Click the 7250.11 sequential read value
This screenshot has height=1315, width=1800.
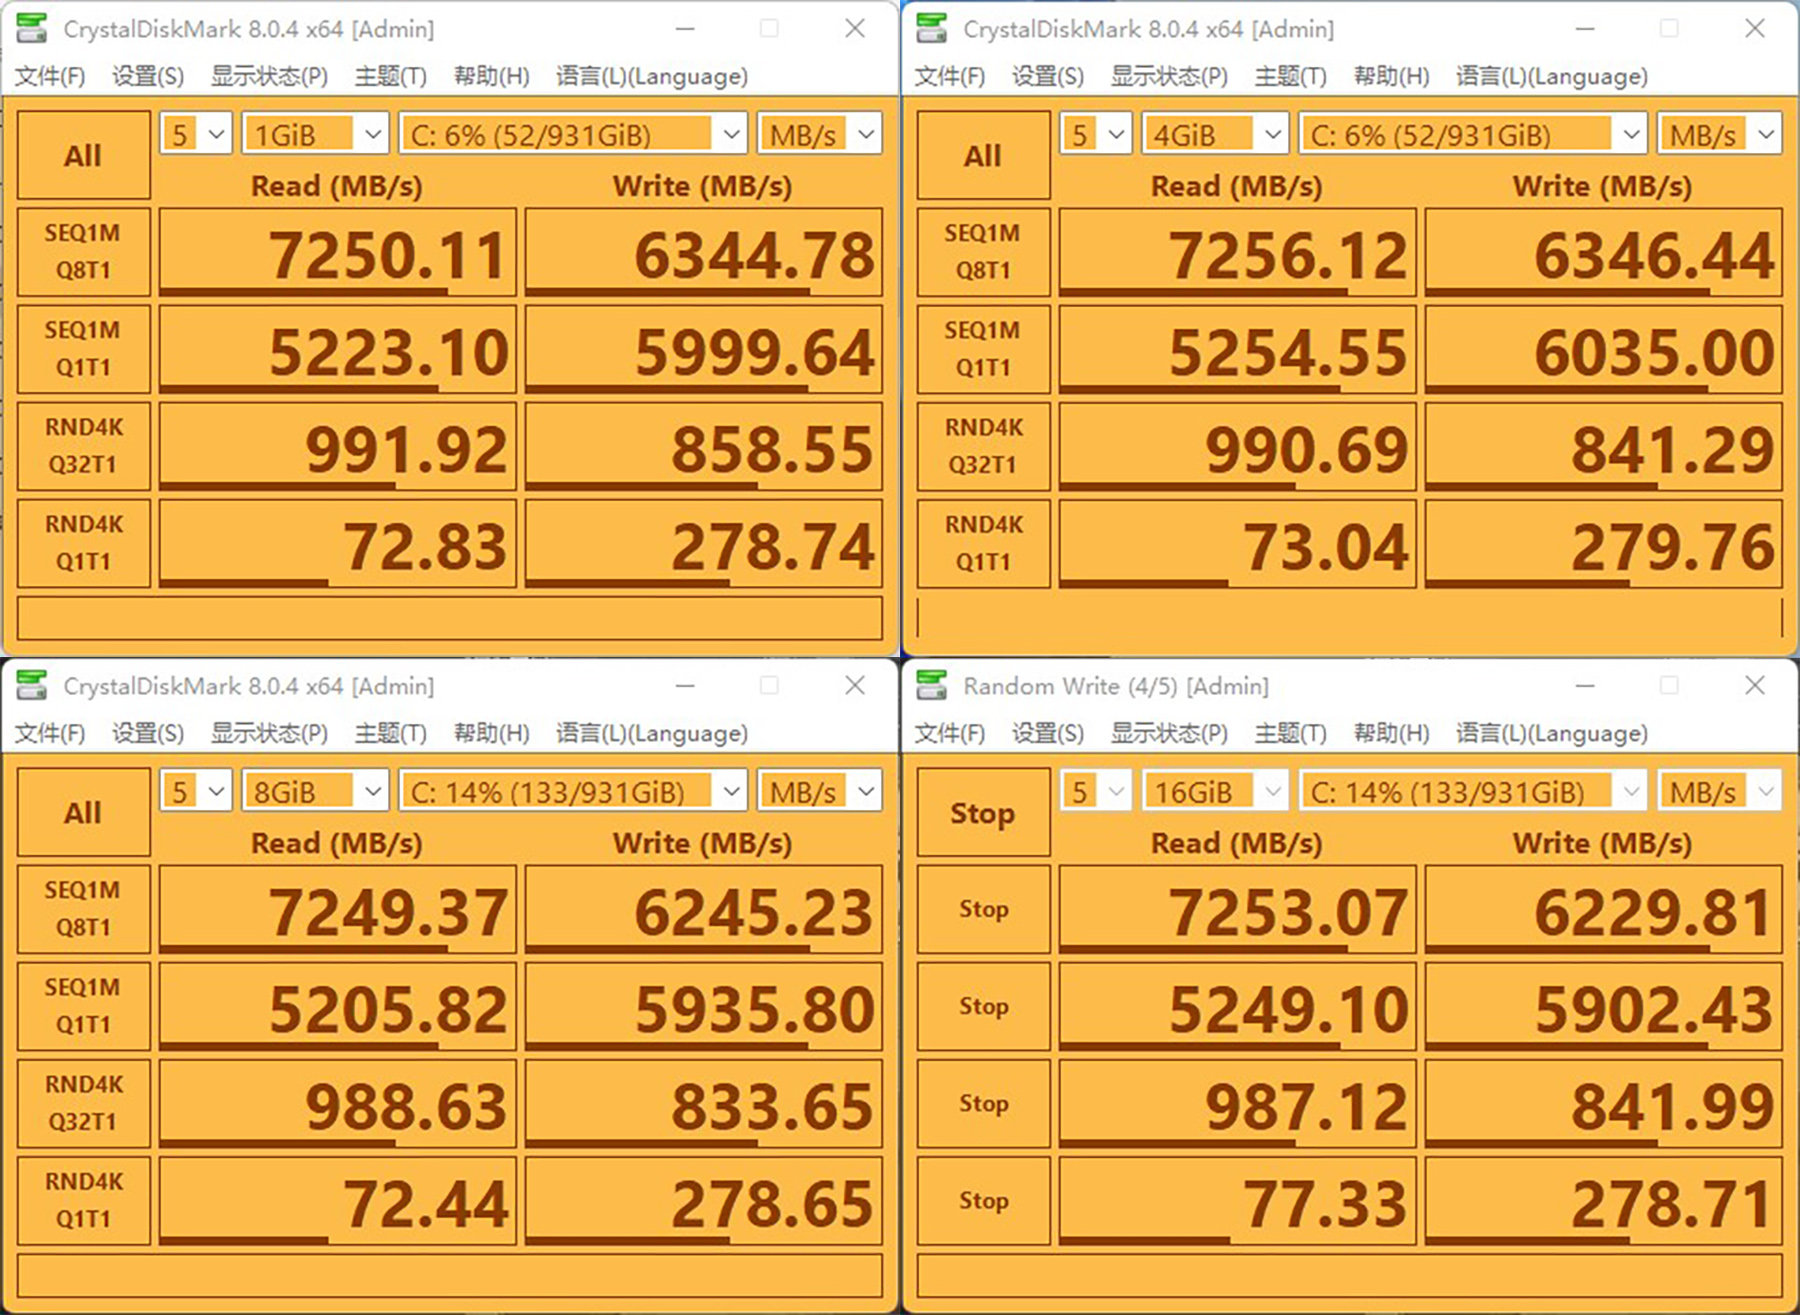(x=338, y=252)
